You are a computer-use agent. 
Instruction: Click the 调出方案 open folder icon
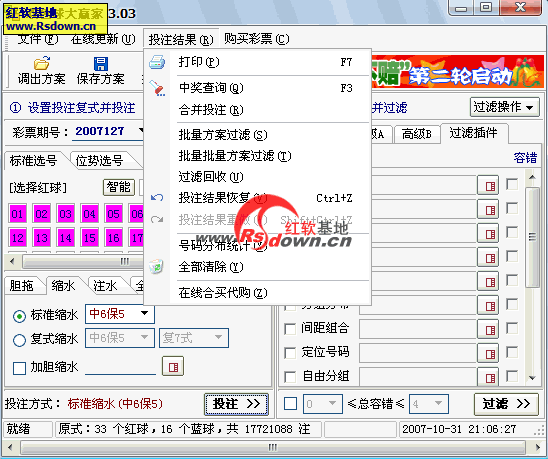[x=42, y=63]
